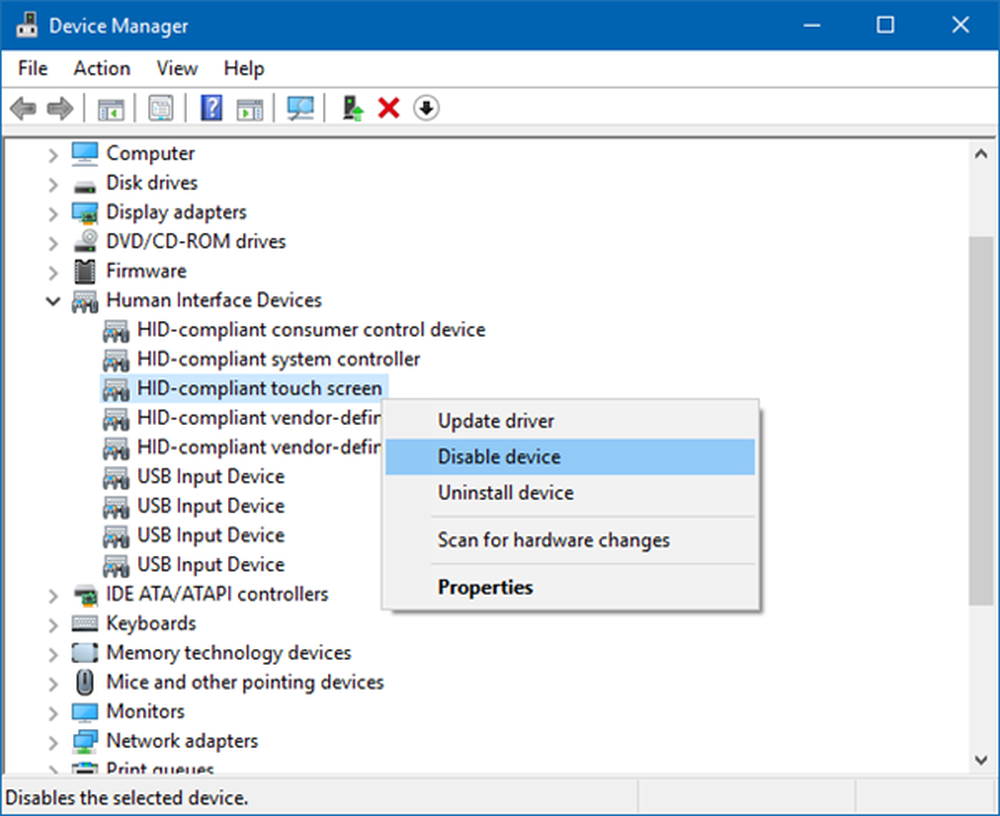Open Properties from the context menu
The height and width of the screenshot is (816, 1000).
click(x=485, y=587)
